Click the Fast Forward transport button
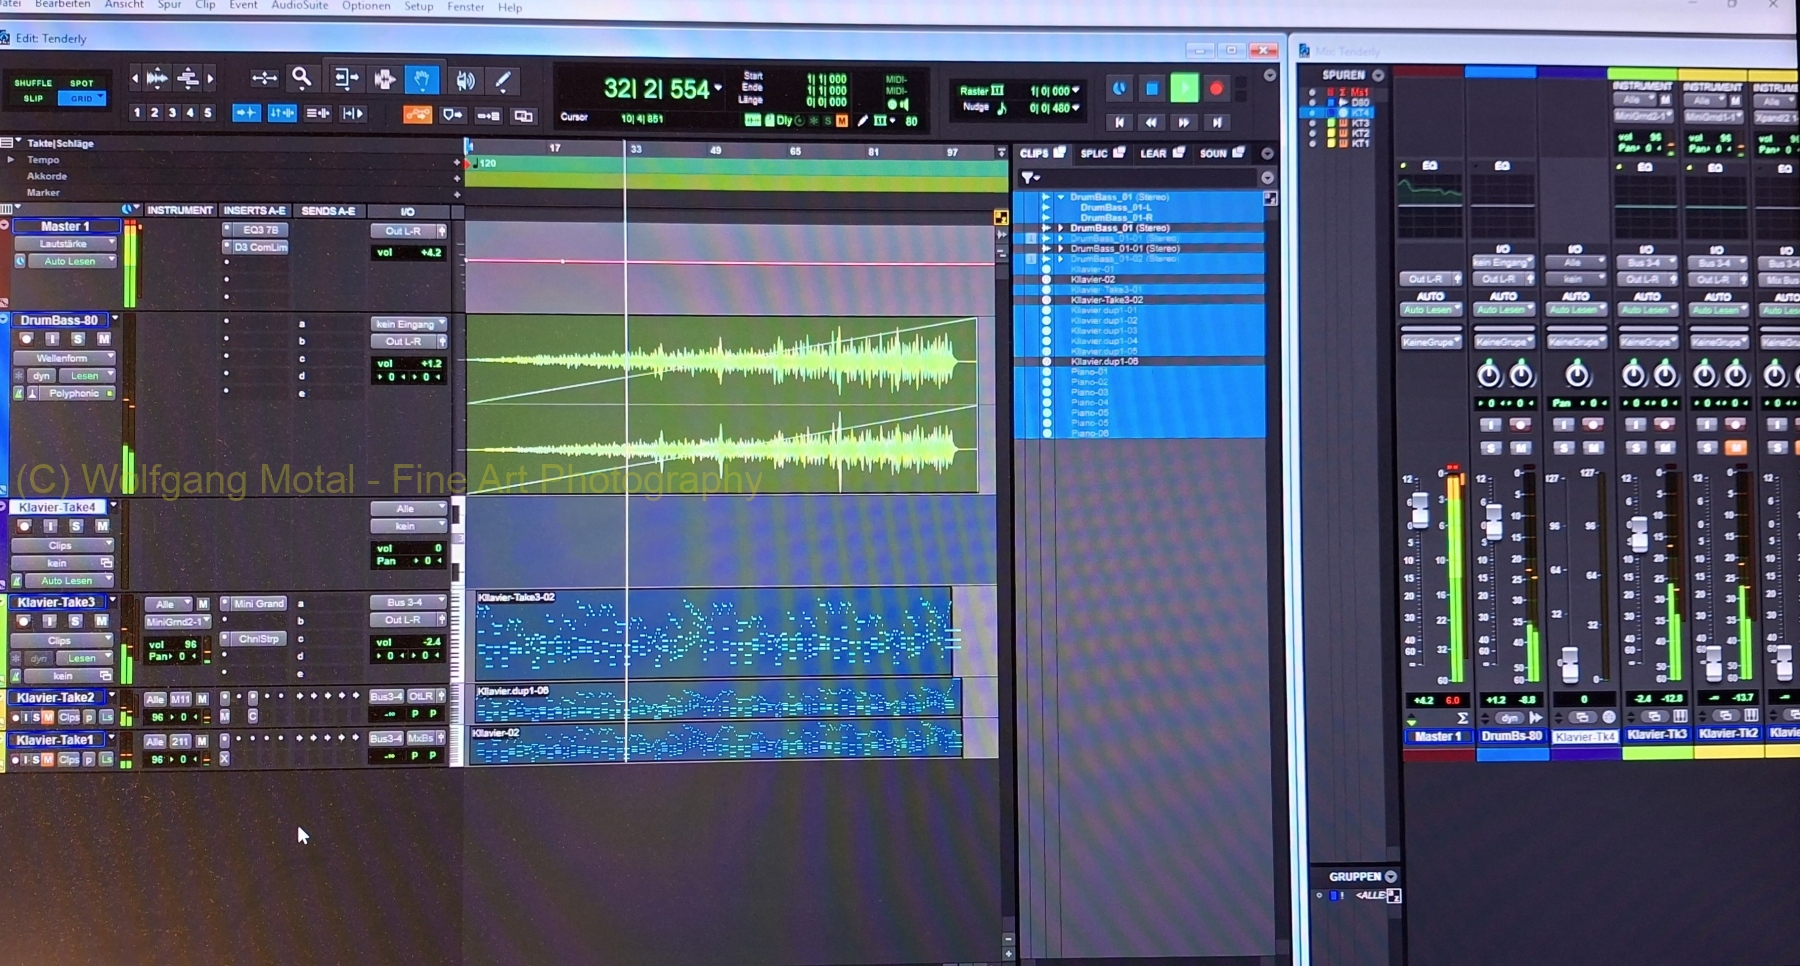Image resolution: width=1800 pixels, height=966 pixels. pyautogui.click(x=1184, y=122)
